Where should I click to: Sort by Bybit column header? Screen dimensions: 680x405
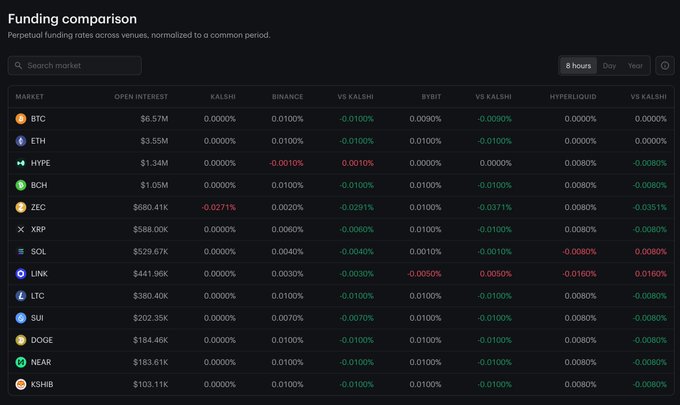coord(431,97)
